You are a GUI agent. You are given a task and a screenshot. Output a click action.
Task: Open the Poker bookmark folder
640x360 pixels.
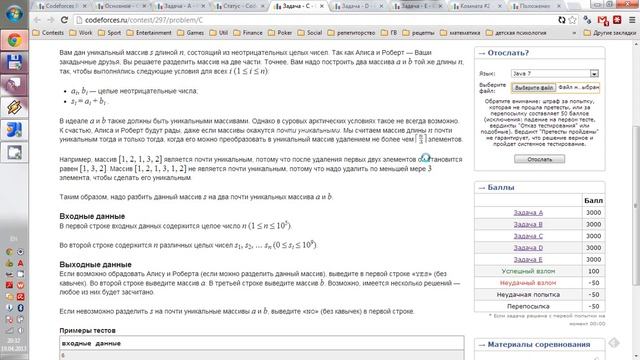tap(280, 33)
